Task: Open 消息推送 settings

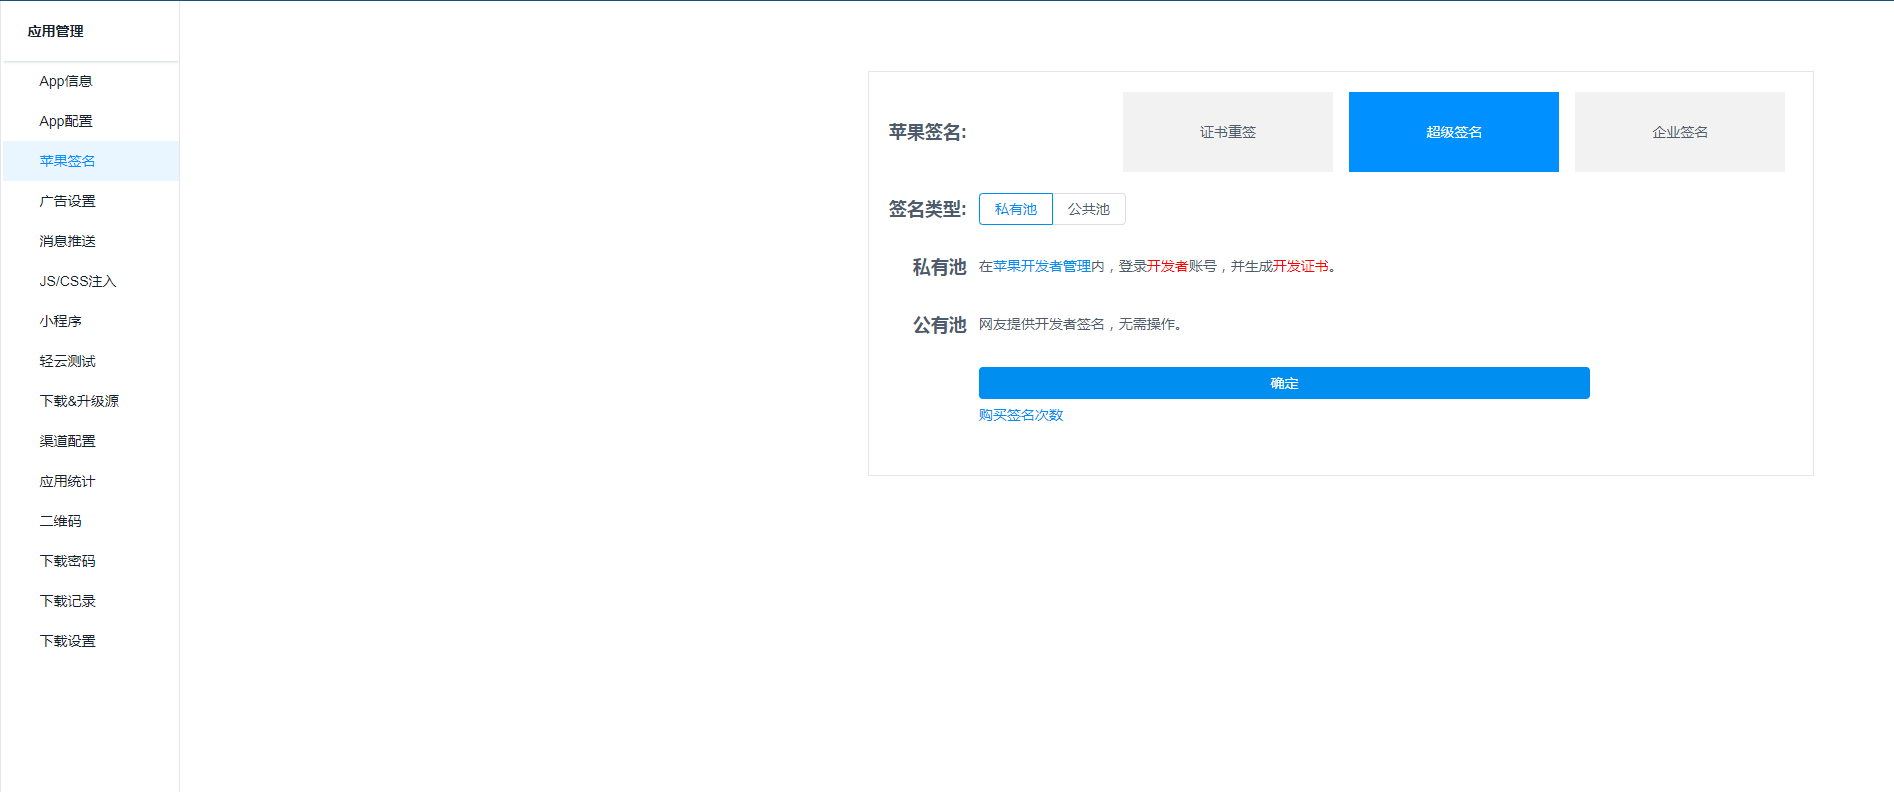Action: point(90,241)
